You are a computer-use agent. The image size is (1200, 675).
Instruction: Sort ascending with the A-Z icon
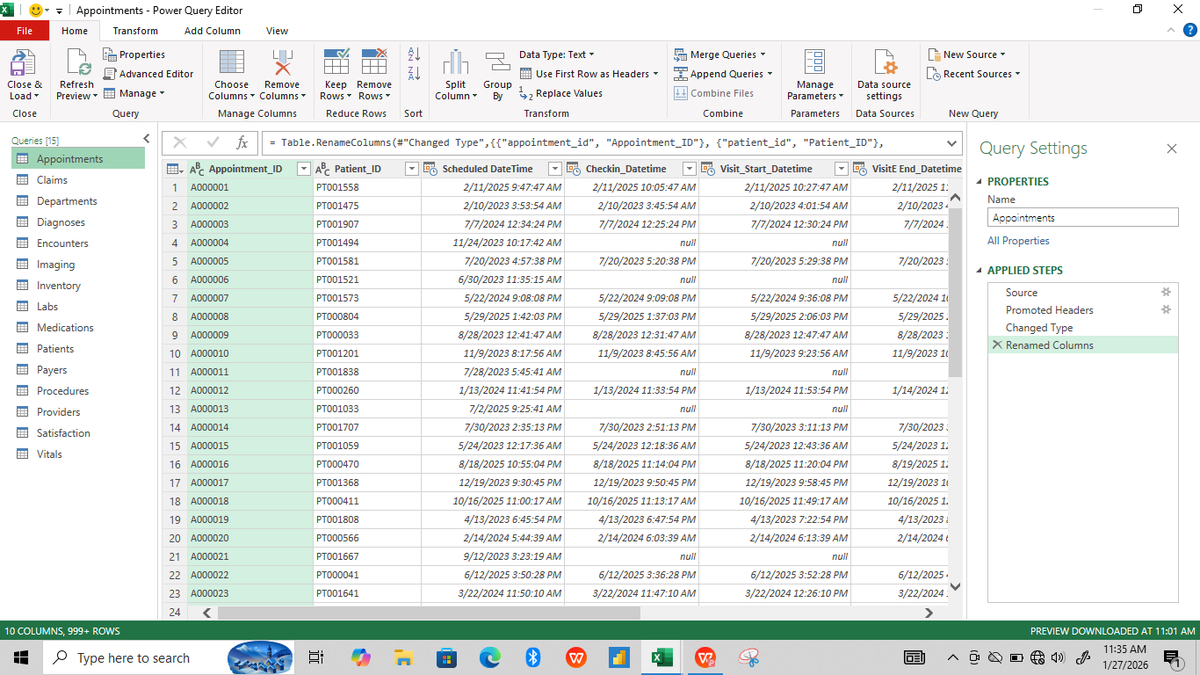(x=412, y=55)
